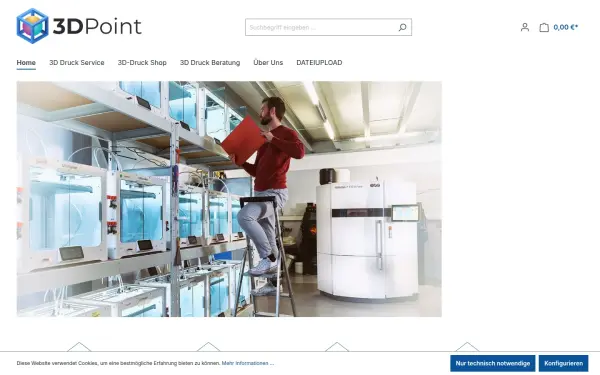Screen dimensions: 600x375
Task: Open the shopping cart icon
Action: pyautogui.click(x=544, y=27)
